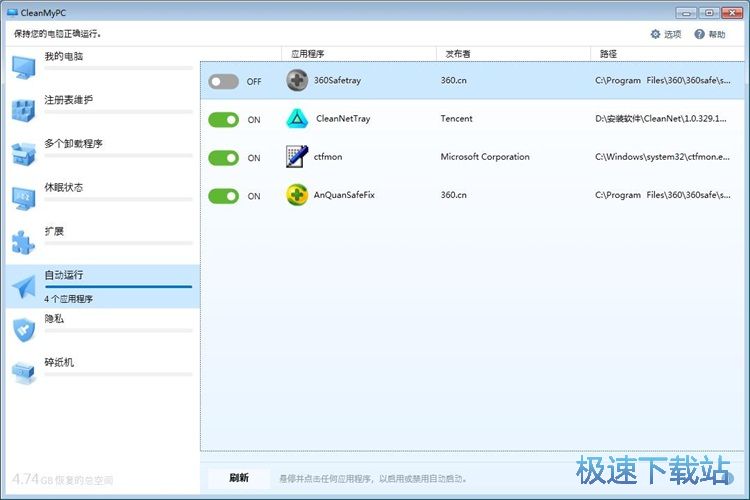
Task: Open the 我的电脑 section
Action: point(64,56)
